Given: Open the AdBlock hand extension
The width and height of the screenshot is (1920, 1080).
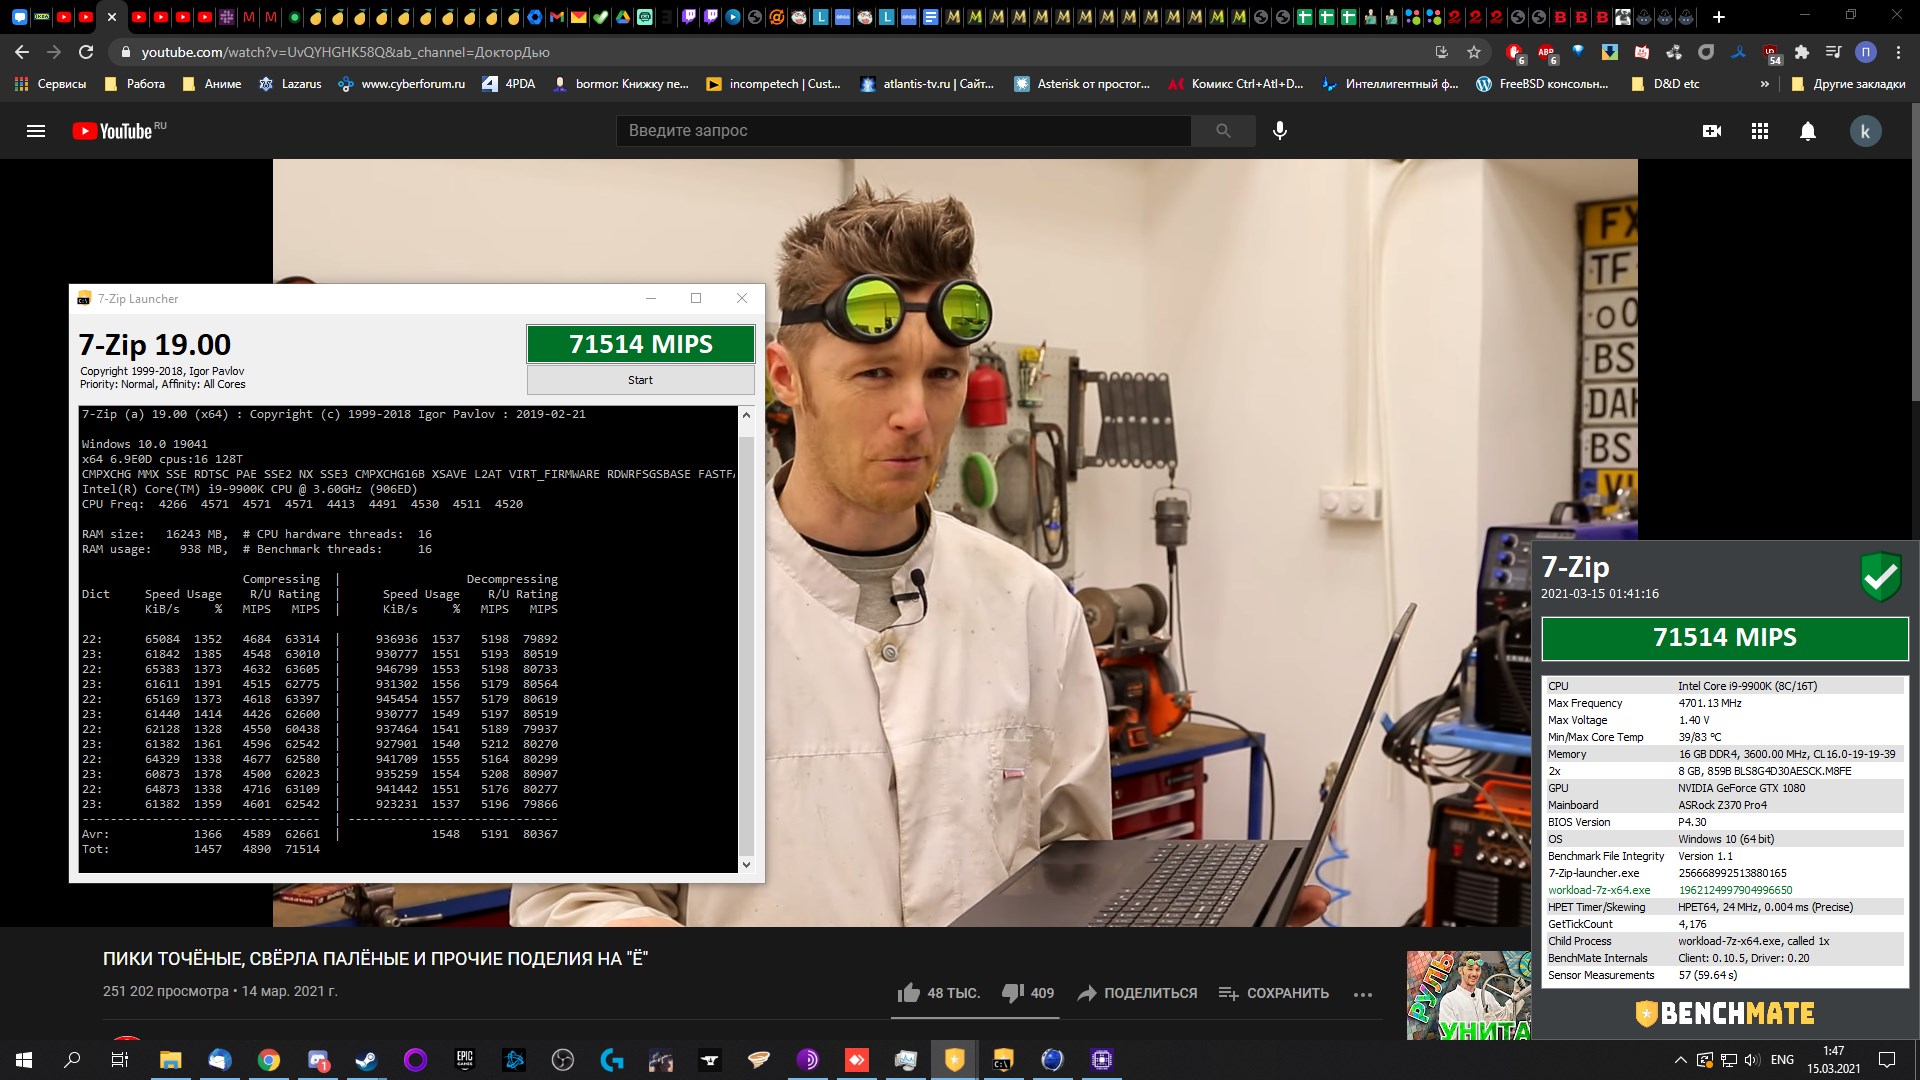Looking at the screenshot, I should pyautogui.click(x=1514, y=52).
